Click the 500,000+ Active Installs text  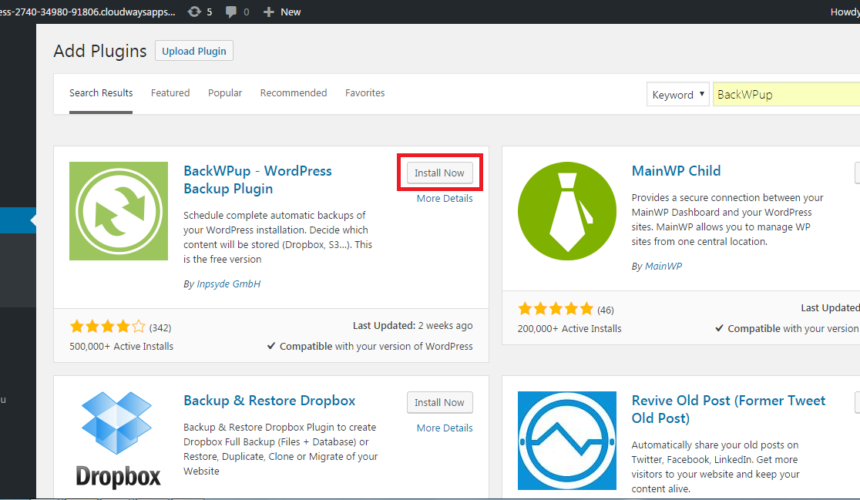click(x=121, y=346)
